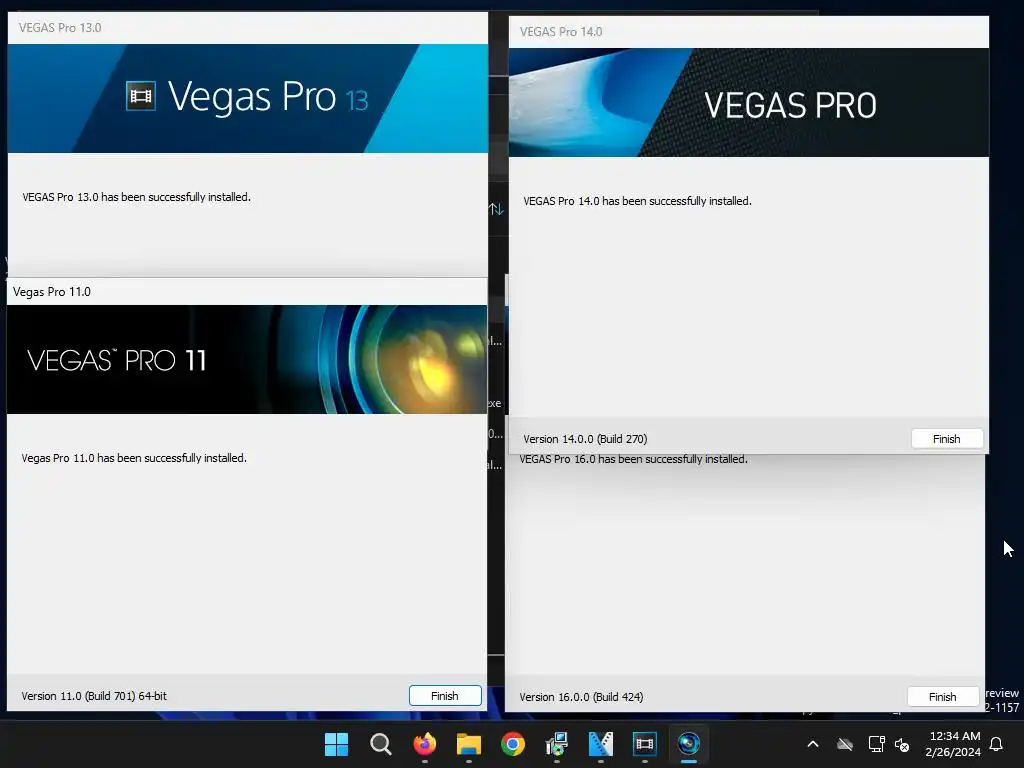Image resolution: width=1024 pixels, height=768 pixels.
Task: Open the blue clapperboard app in taskbar
Action: [601, 744]
